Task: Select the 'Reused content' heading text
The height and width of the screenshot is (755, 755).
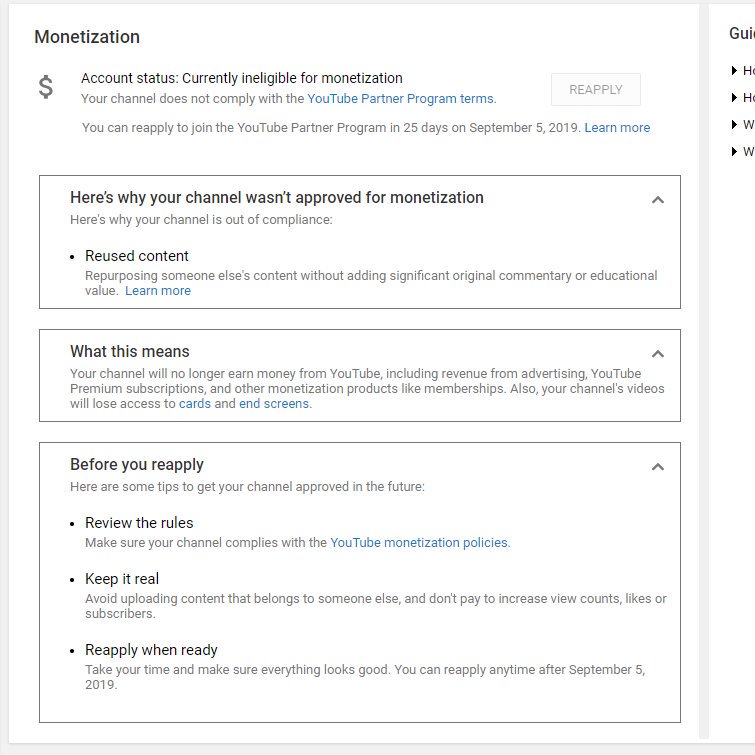Action: point(137,256)
